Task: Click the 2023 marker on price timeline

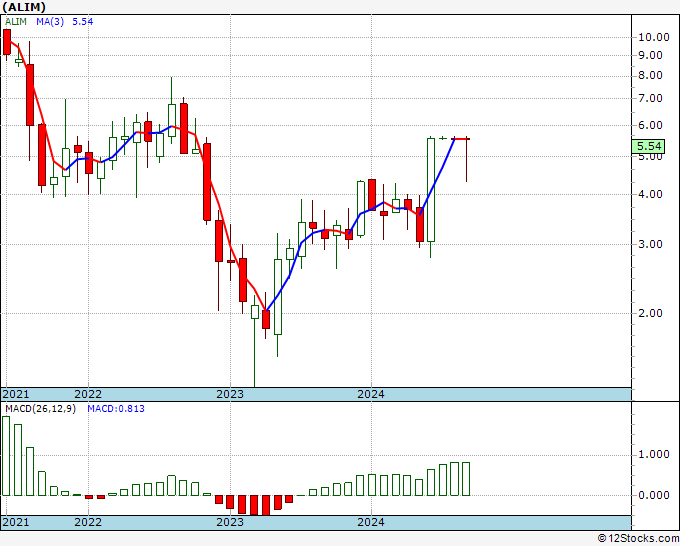Action: click(x=230, y=394)
